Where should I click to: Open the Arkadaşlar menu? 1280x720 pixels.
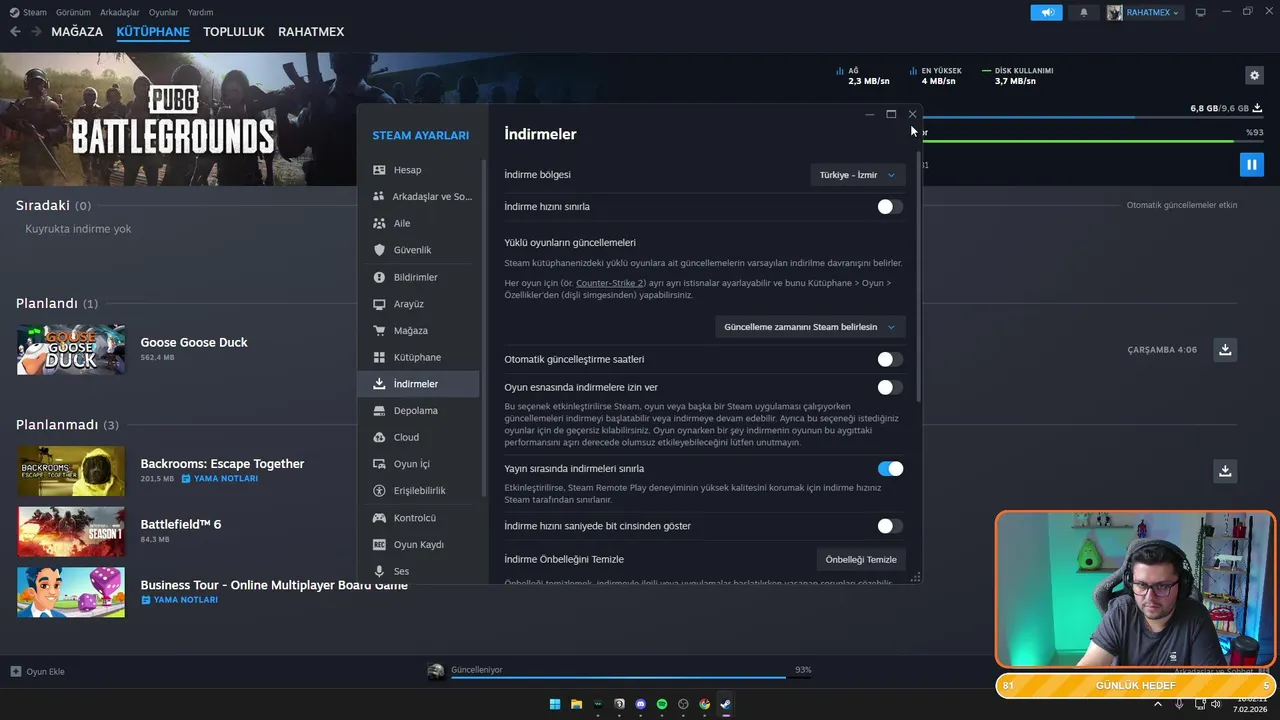tap(120, 12)
